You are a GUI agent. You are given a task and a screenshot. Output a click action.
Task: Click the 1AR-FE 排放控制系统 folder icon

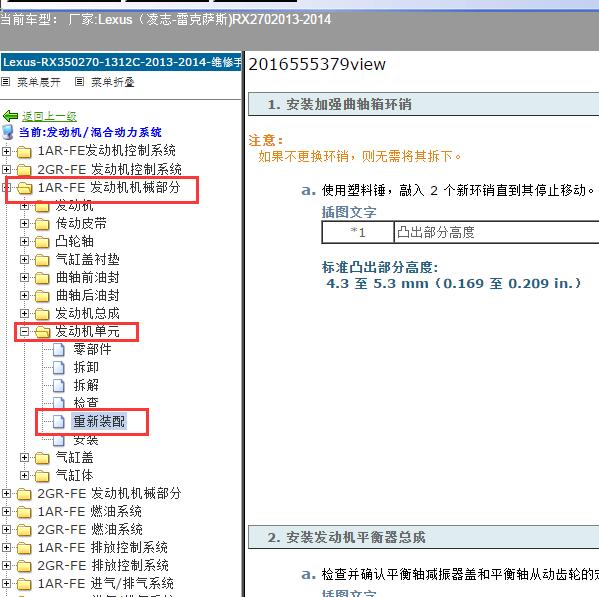pyautogui.click(x=24, y=548)
